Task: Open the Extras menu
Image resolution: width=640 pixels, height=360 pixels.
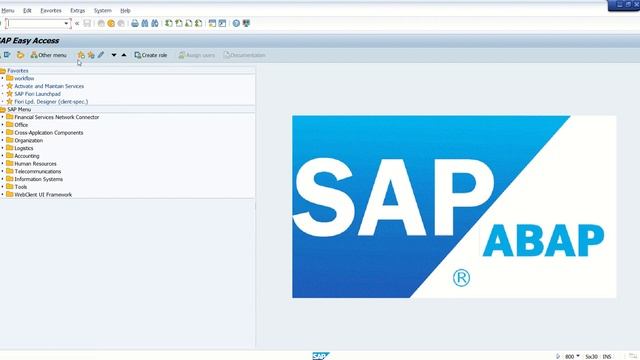Action: [78, 11]
